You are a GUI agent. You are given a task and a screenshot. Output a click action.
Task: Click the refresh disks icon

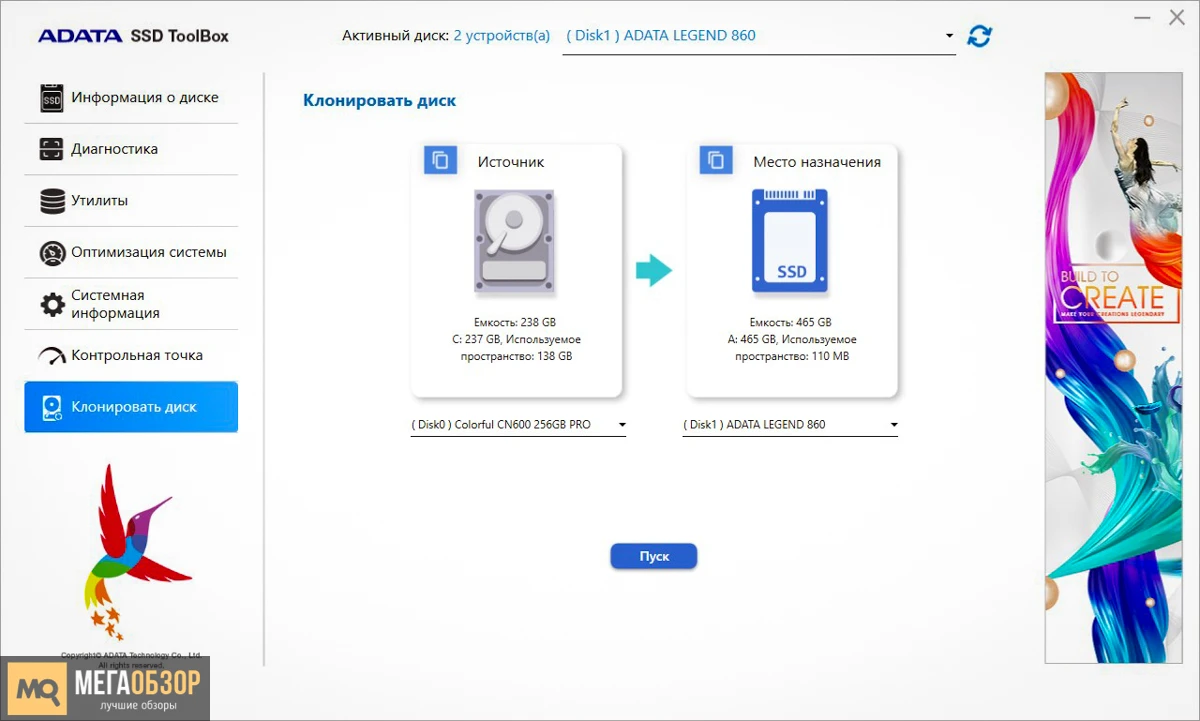click(x=979, y=36)
